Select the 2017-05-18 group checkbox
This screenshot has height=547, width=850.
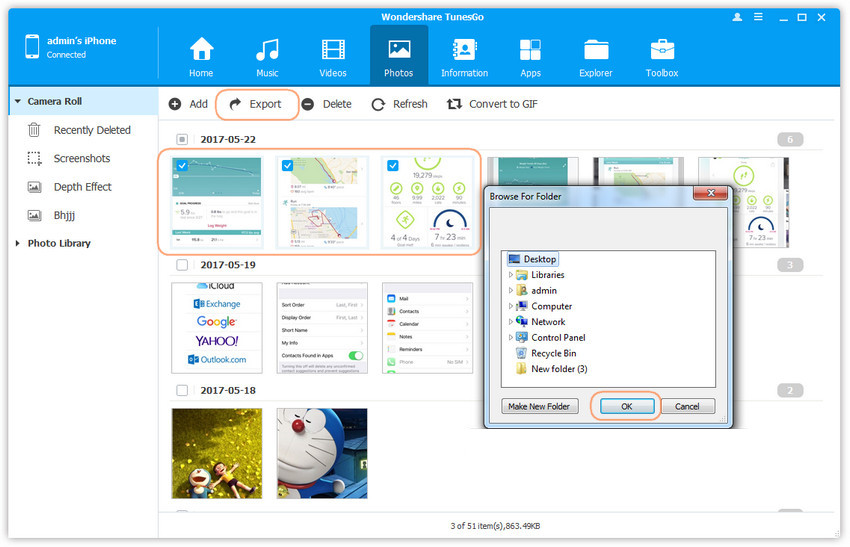(182, 390)
